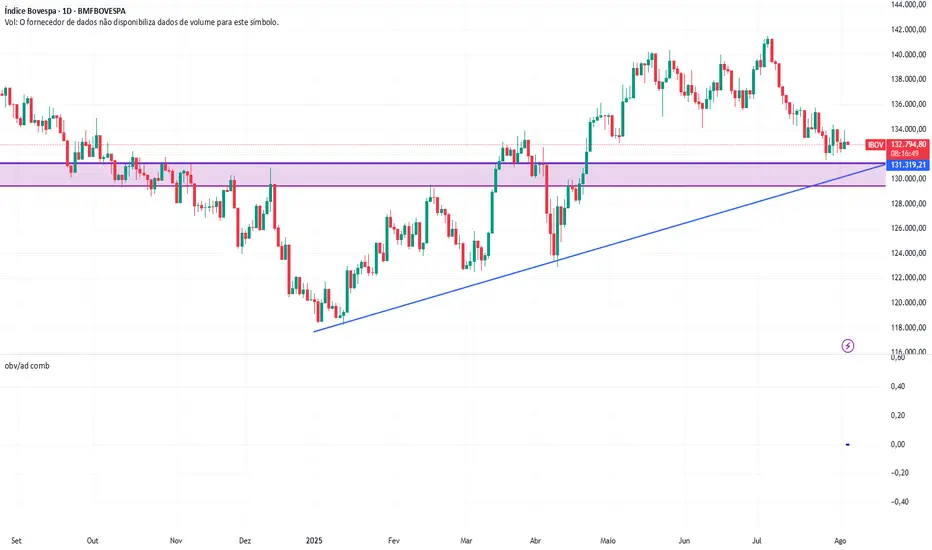This screenshot has height=550, width=932.
Task: Click the blue 131.319,21 price label
Action: tap(909, 164)
